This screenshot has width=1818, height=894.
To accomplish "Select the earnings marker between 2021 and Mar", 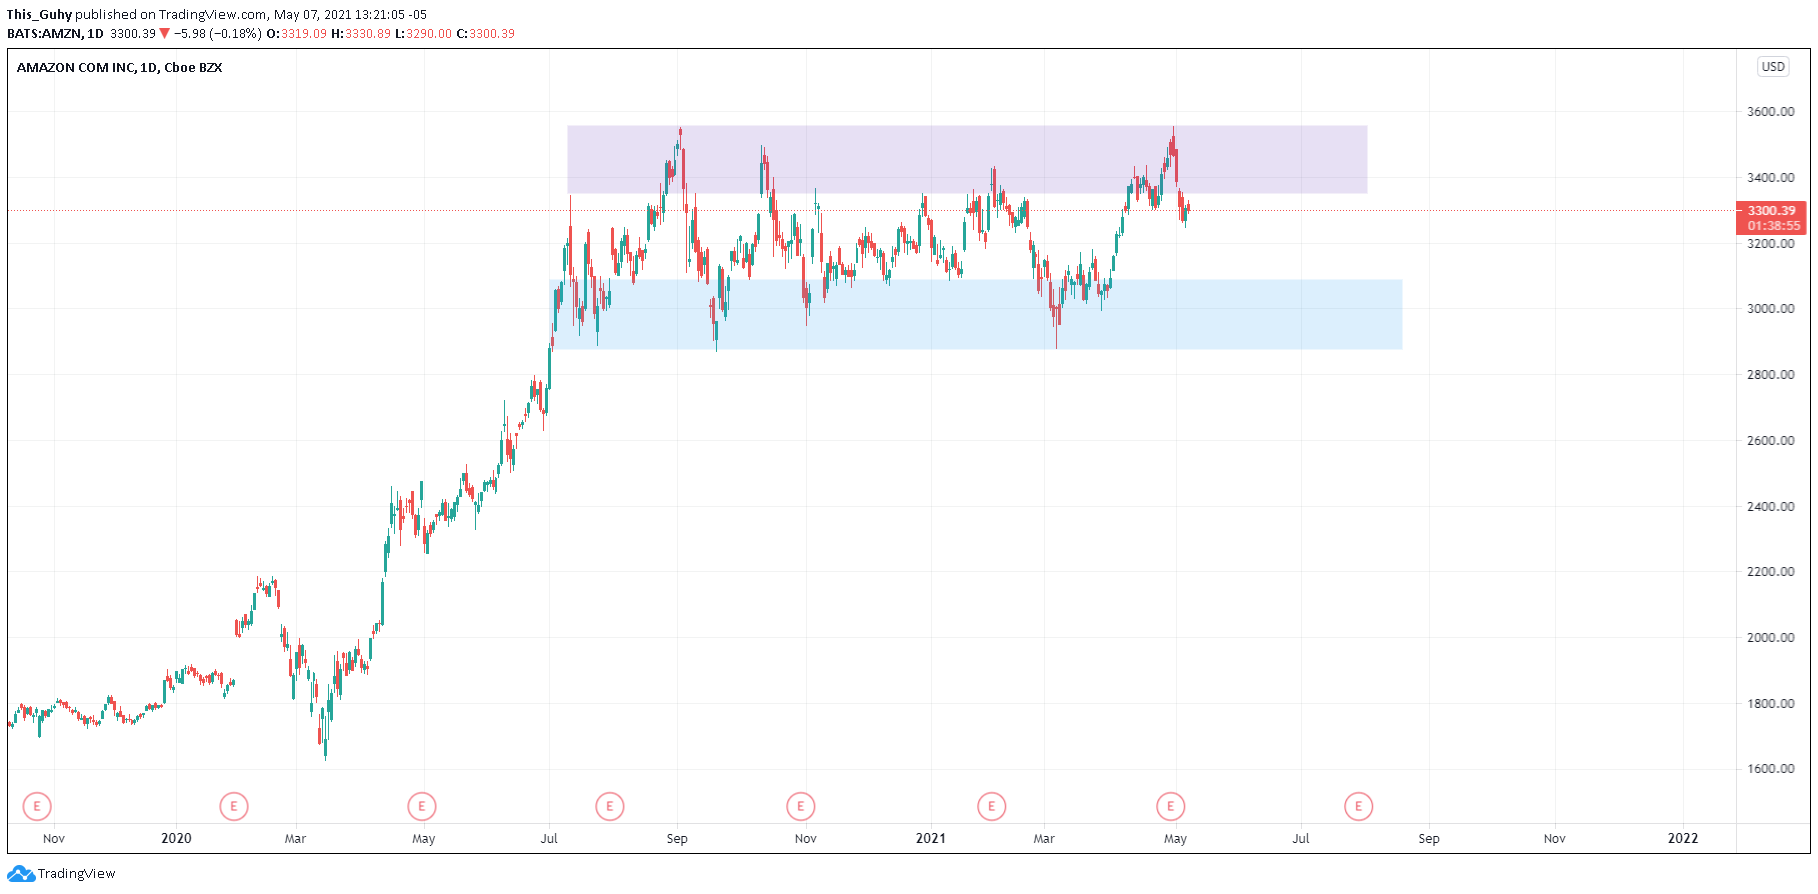I will tap(991, 806).
